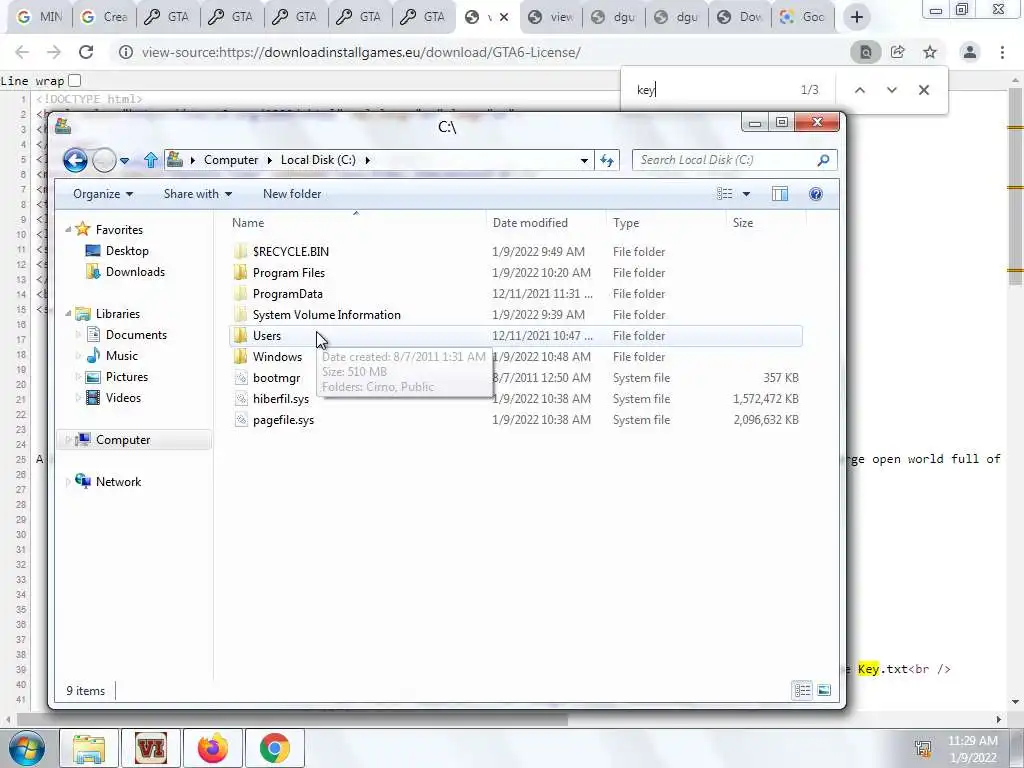Expand the Documents library node
Image resolution: width=1024 pixels, height=768 pixels.
78,335
